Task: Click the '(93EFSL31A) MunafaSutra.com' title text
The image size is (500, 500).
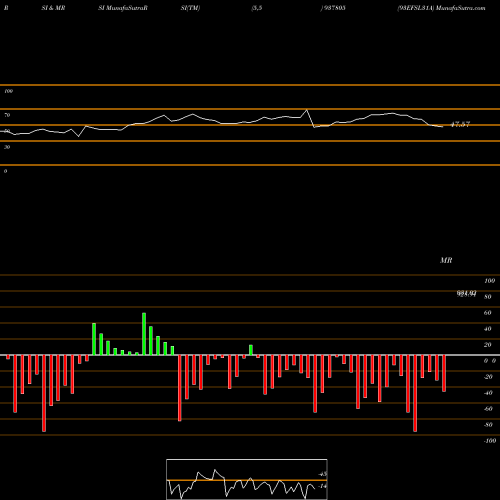Action: (441, 8)
